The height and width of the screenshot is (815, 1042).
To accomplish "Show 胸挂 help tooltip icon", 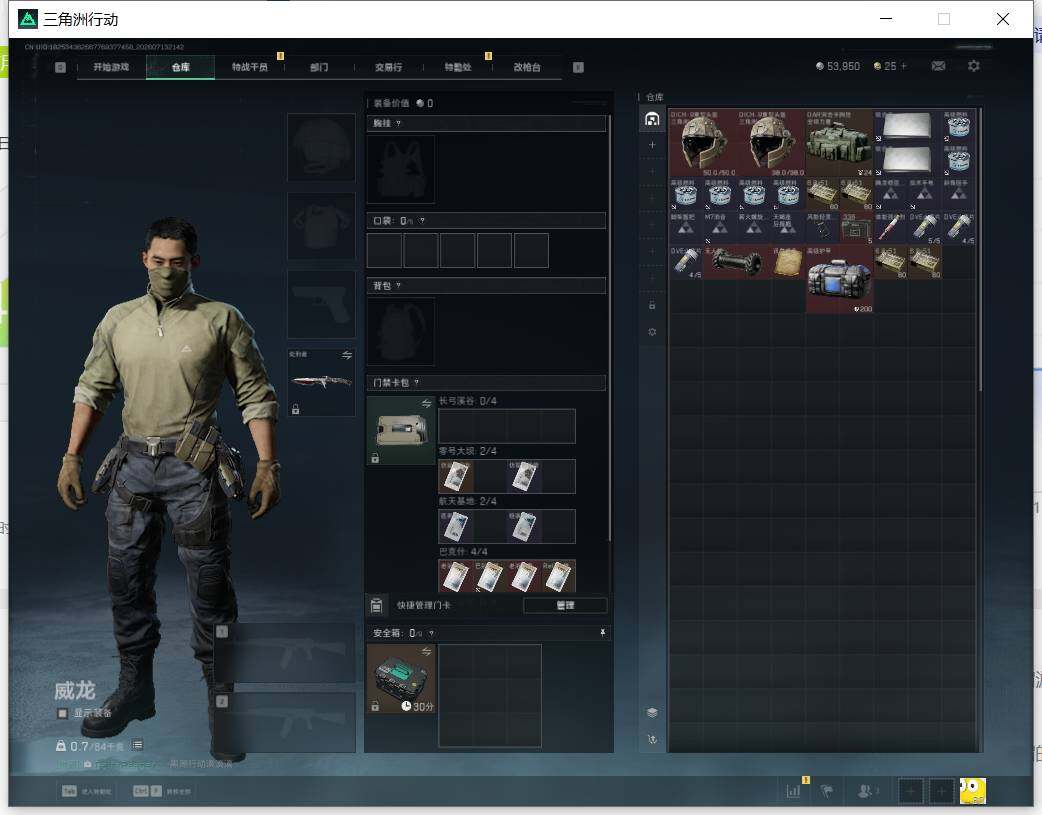I will (x=399, y=124).
